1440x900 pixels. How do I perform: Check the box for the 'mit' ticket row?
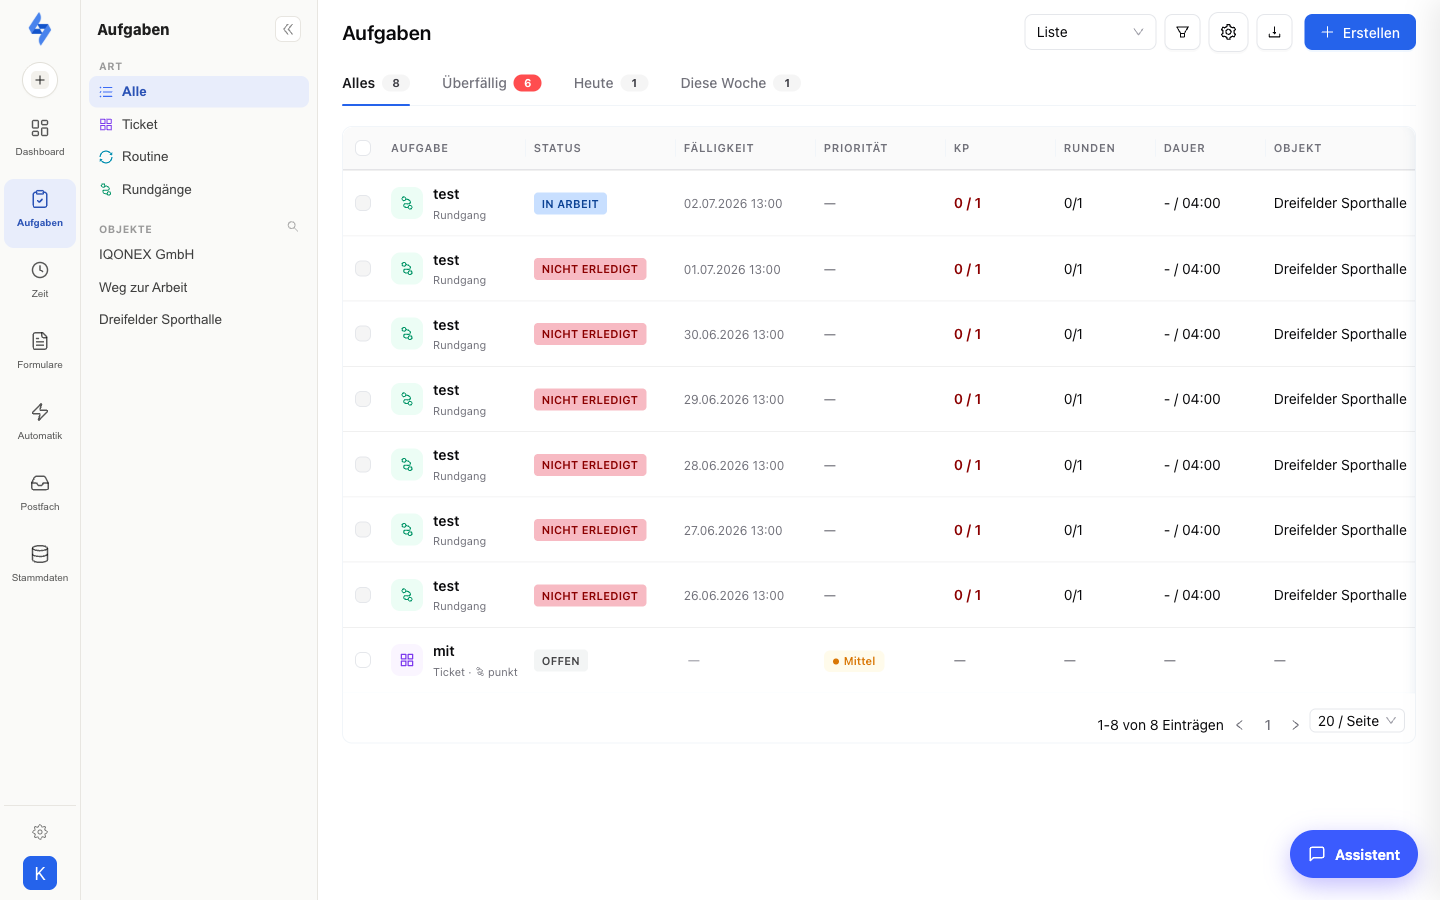pyautogui.click(x=363, y=660)
